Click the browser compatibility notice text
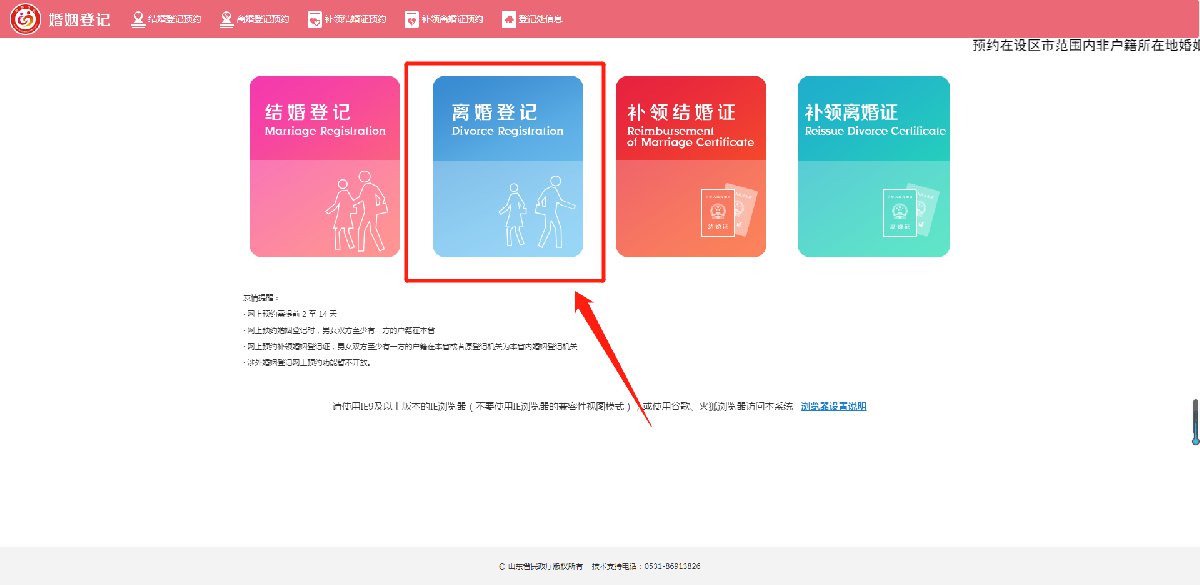Viewport: 1200px width, 585px height. (563, 406)
